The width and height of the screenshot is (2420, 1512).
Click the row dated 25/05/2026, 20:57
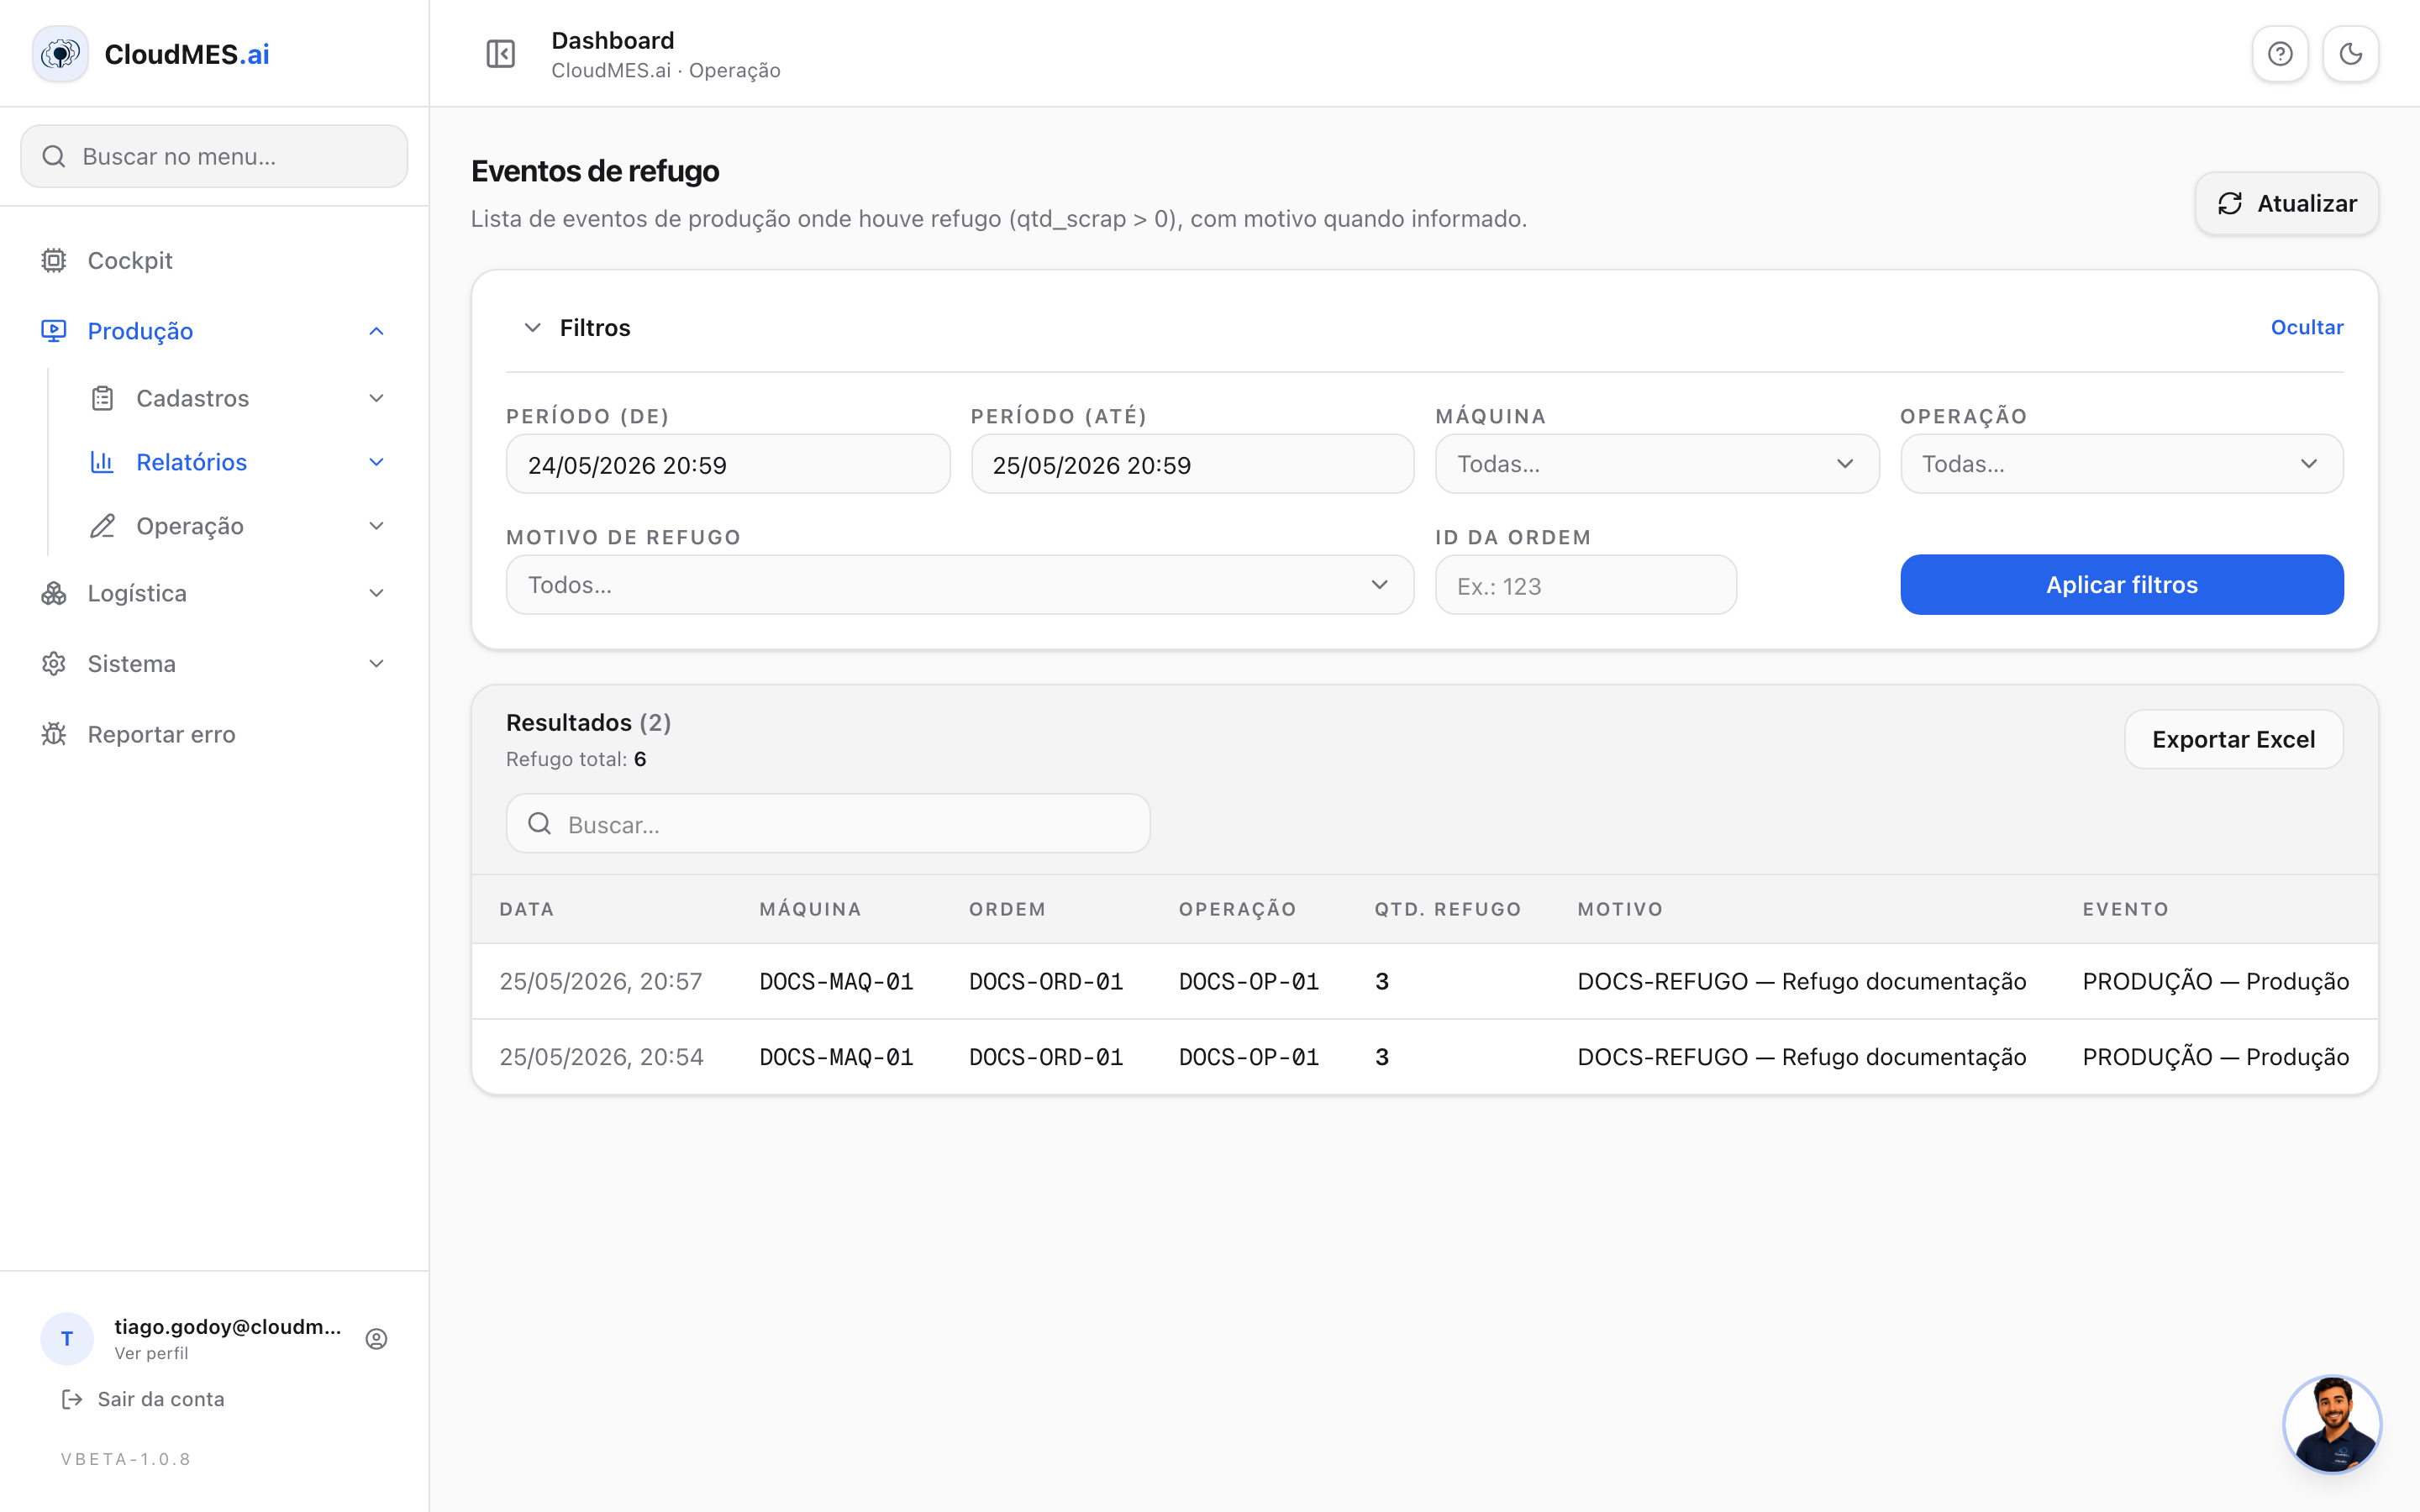point(1424,981)
